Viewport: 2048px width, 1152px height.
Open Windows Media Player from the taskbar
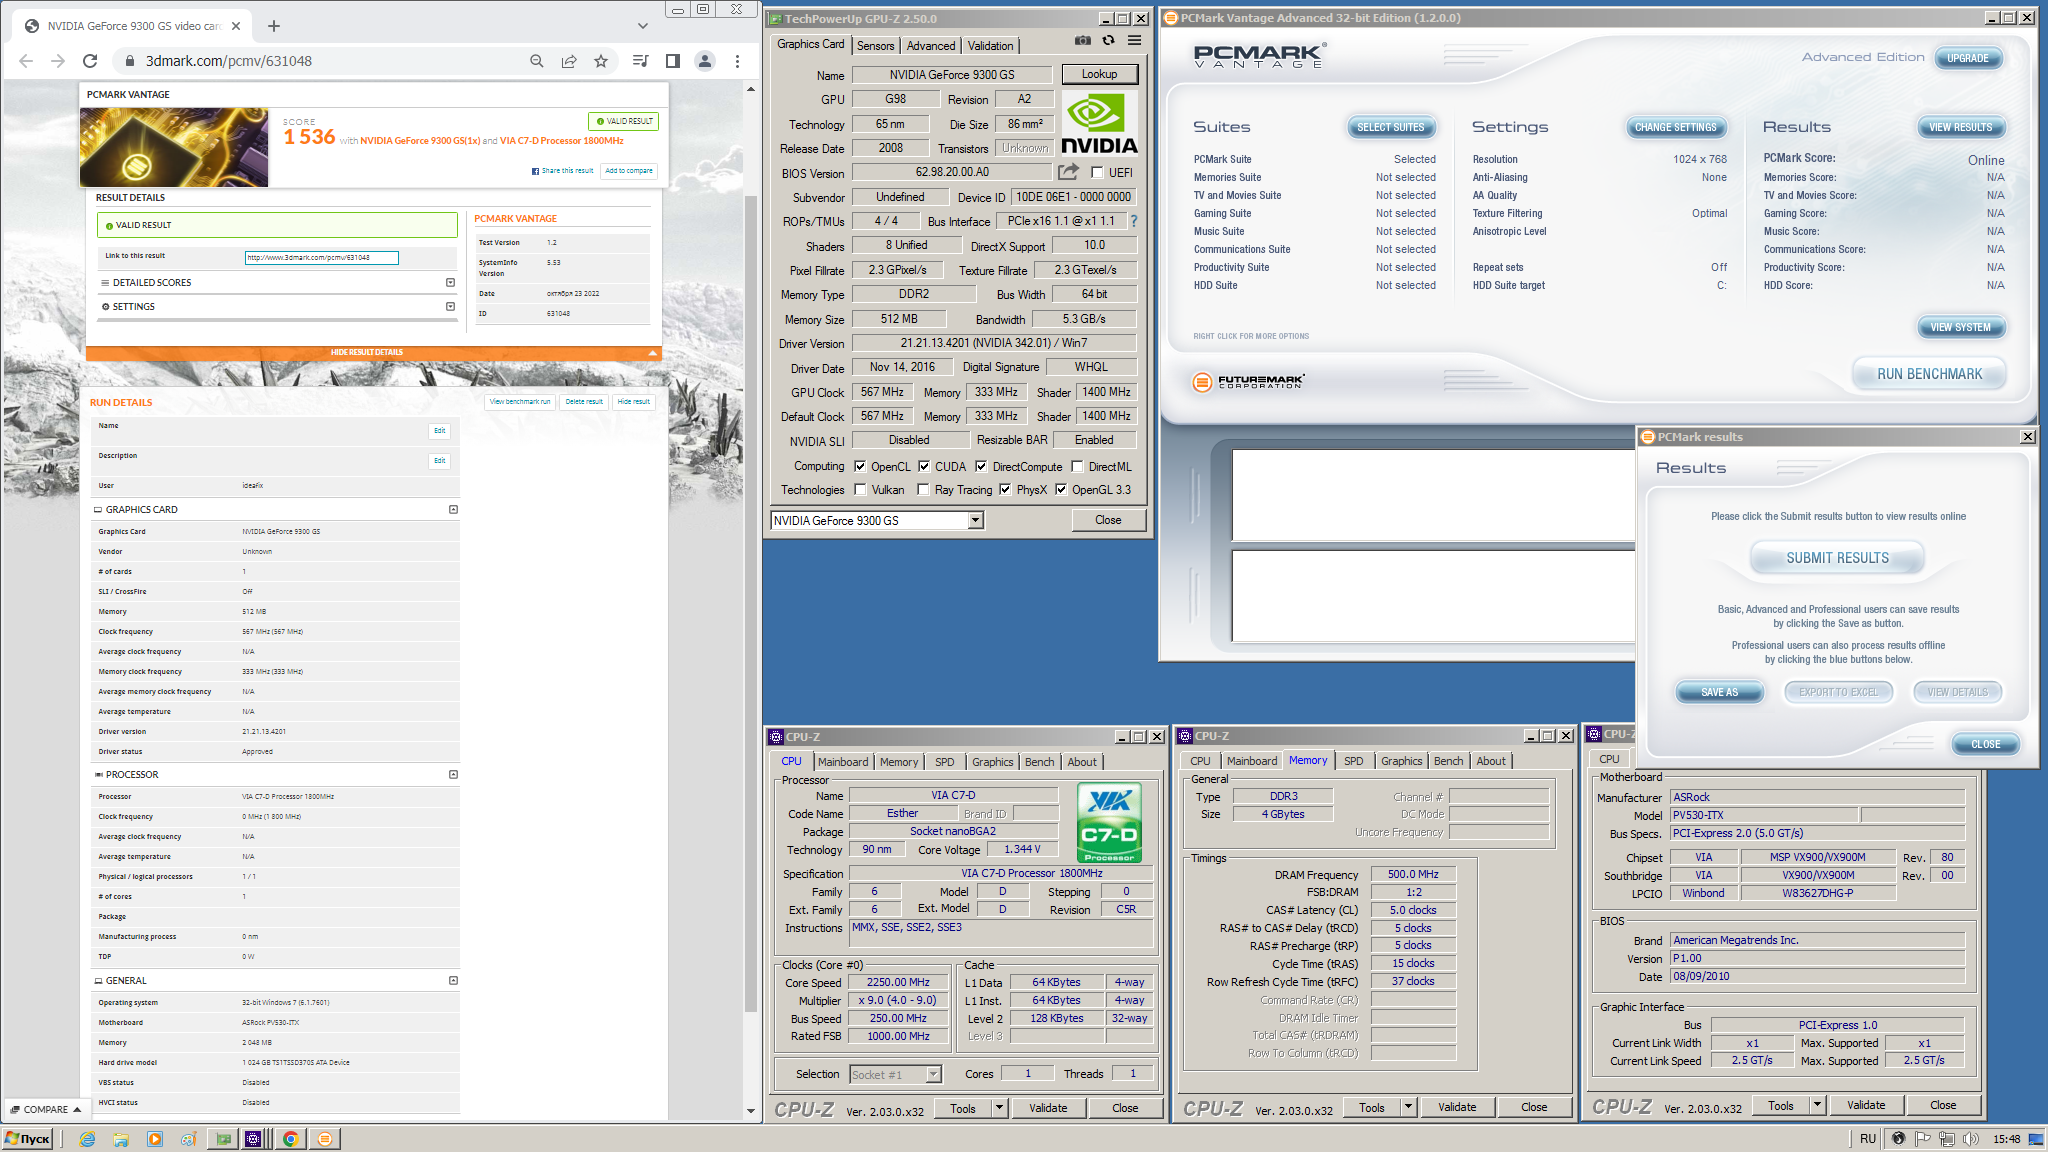coord(155,1139)
